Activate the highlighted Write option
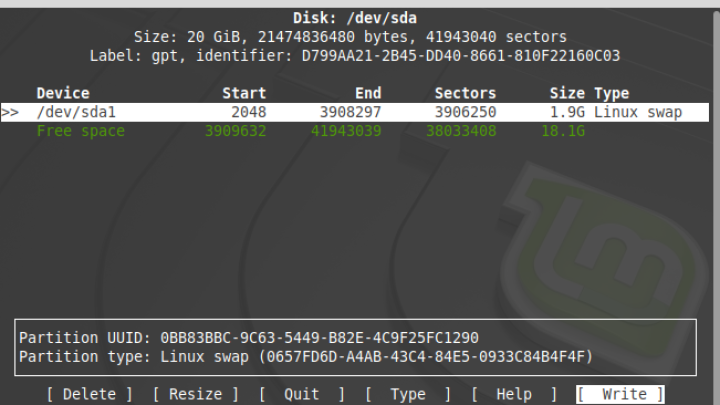The height and width of the screenshot is (405, 720). pyautogui.click(x=620, y=394)
